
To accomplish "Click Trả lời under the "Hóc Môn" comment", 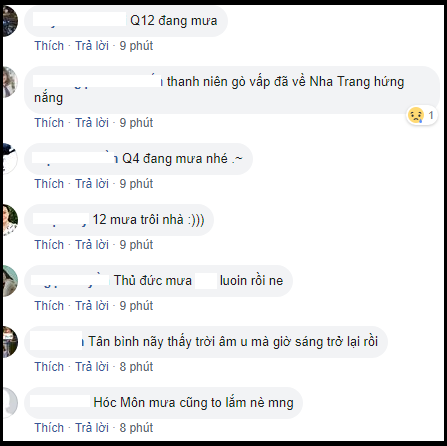I will tap(92, 428).
